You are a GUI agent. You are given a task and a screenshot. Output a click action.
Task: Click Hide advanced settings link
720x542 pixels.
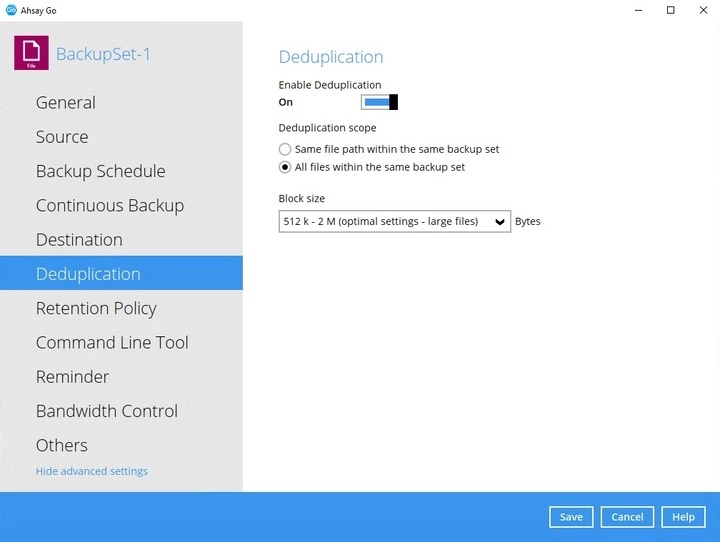coord(92,471)
